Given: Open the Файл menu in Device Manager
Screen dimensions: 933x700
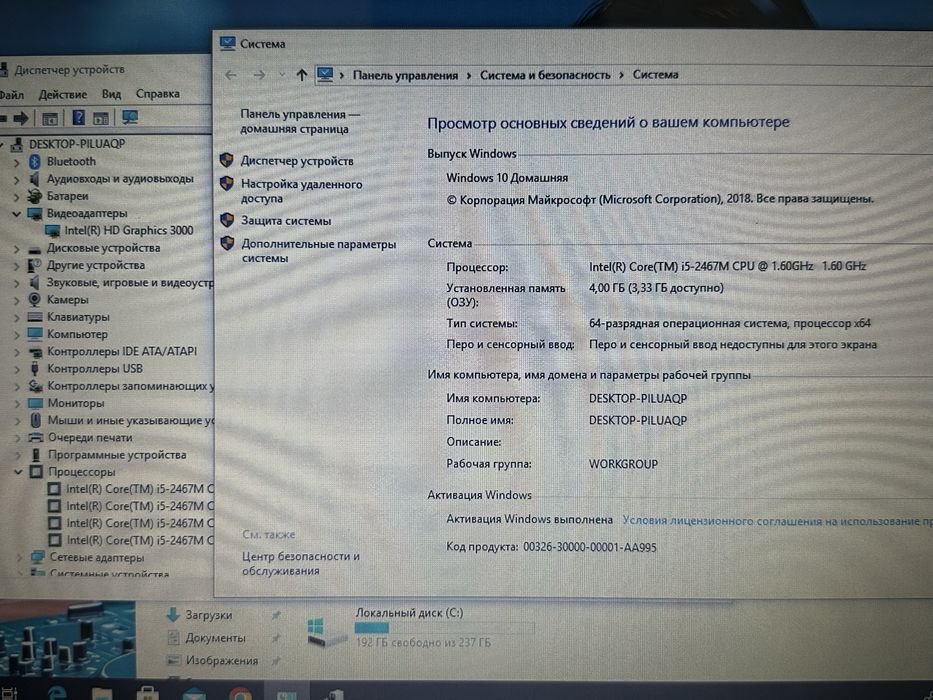Looking at the screenshot, I should (x=11, y=95).
